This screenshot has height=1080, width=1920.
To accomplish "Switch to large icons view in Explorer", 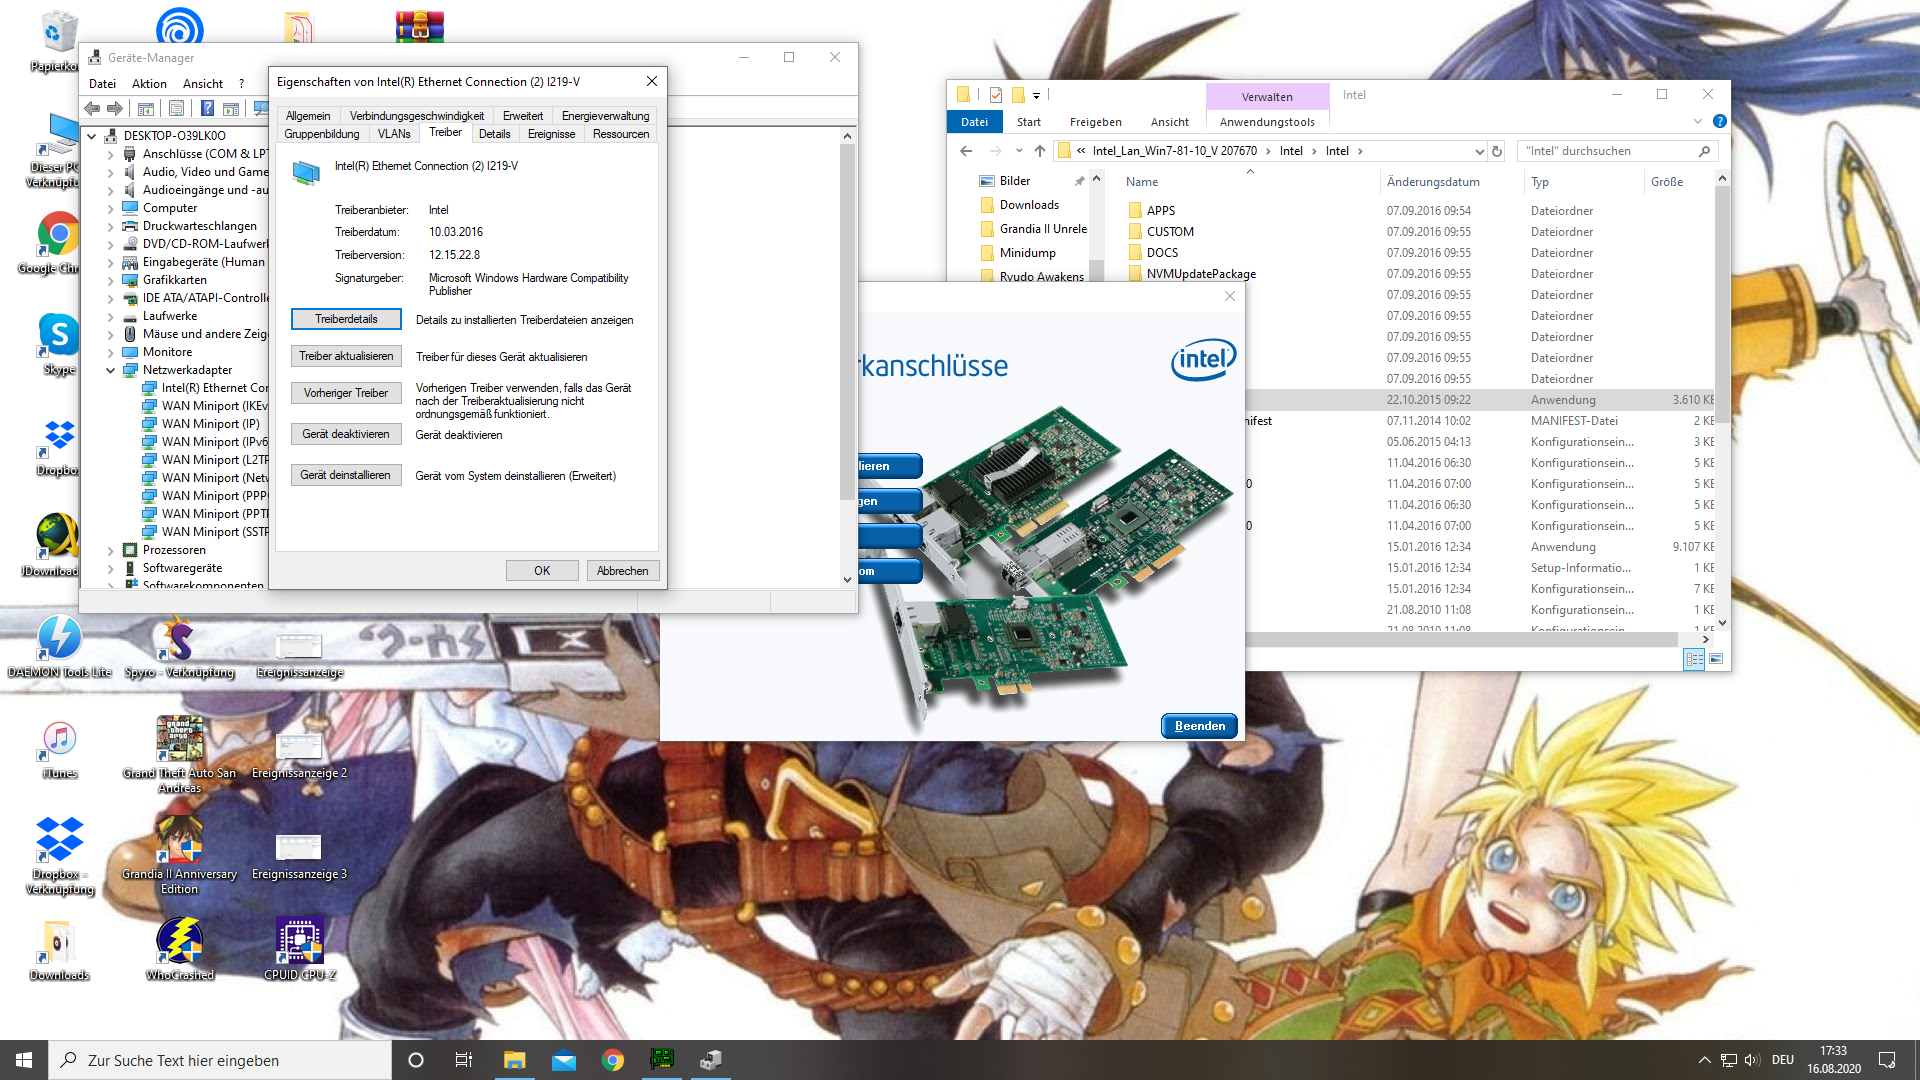I will [1716, 659].
